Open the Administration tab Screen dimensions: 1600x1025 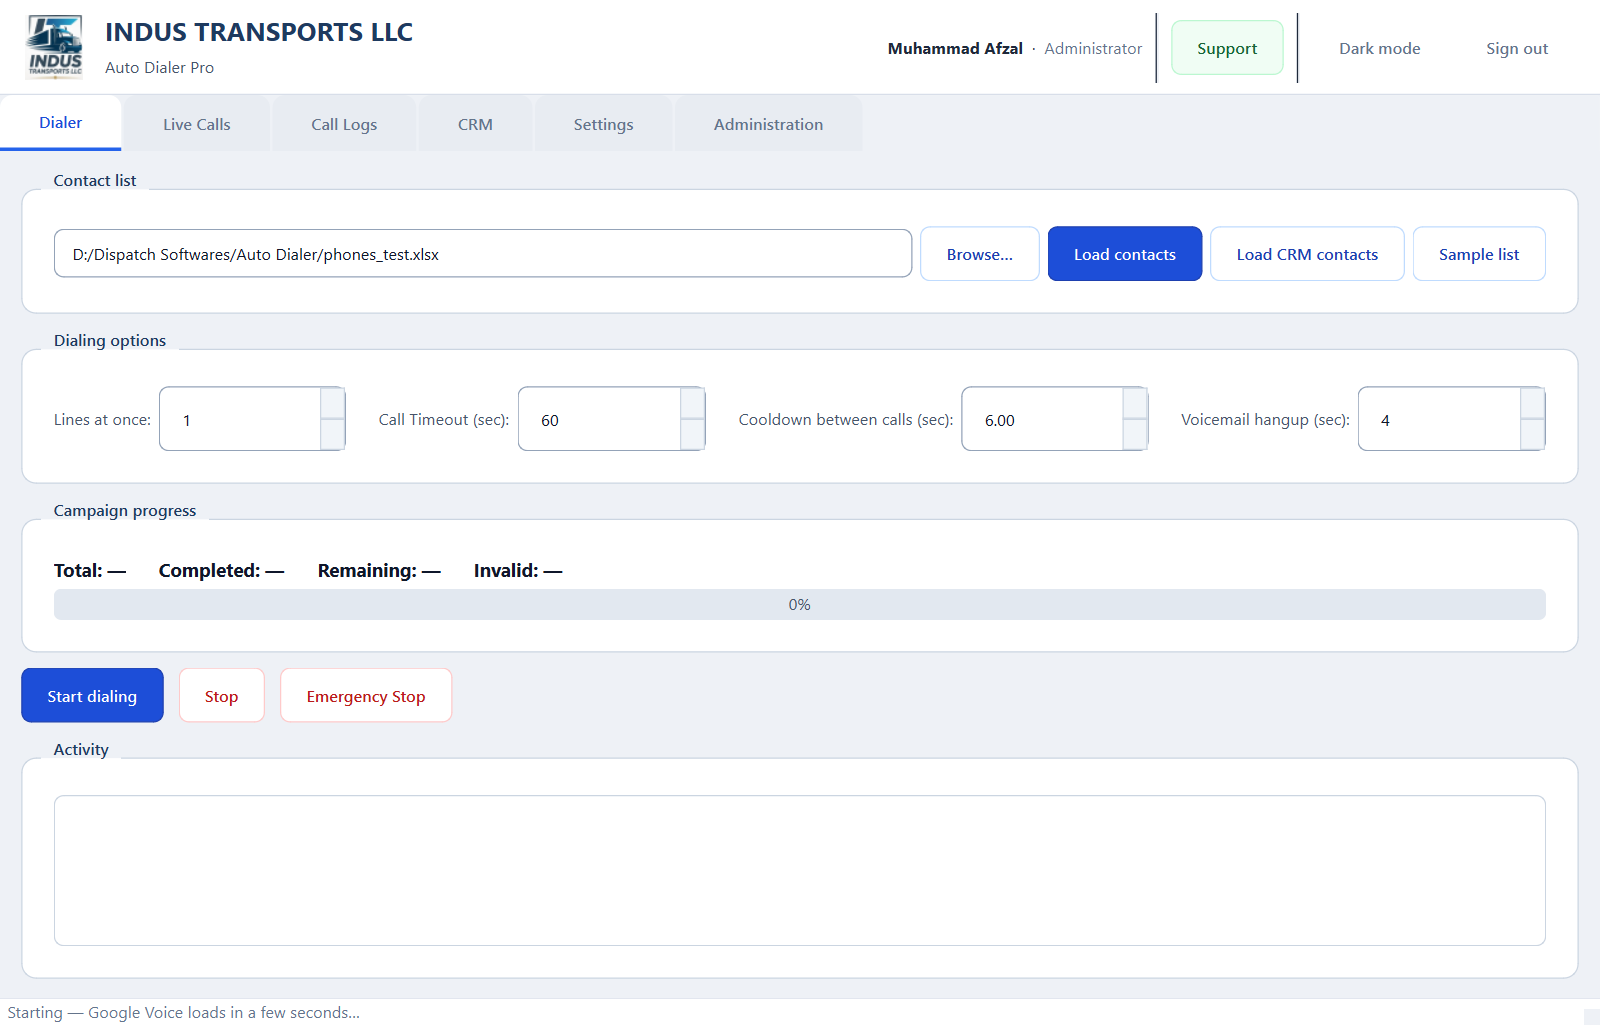768,124
